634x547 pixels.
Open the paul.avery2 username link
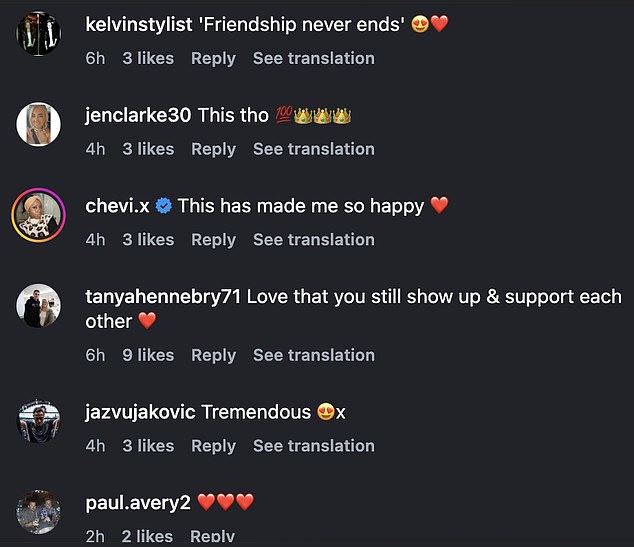[138, 502]
